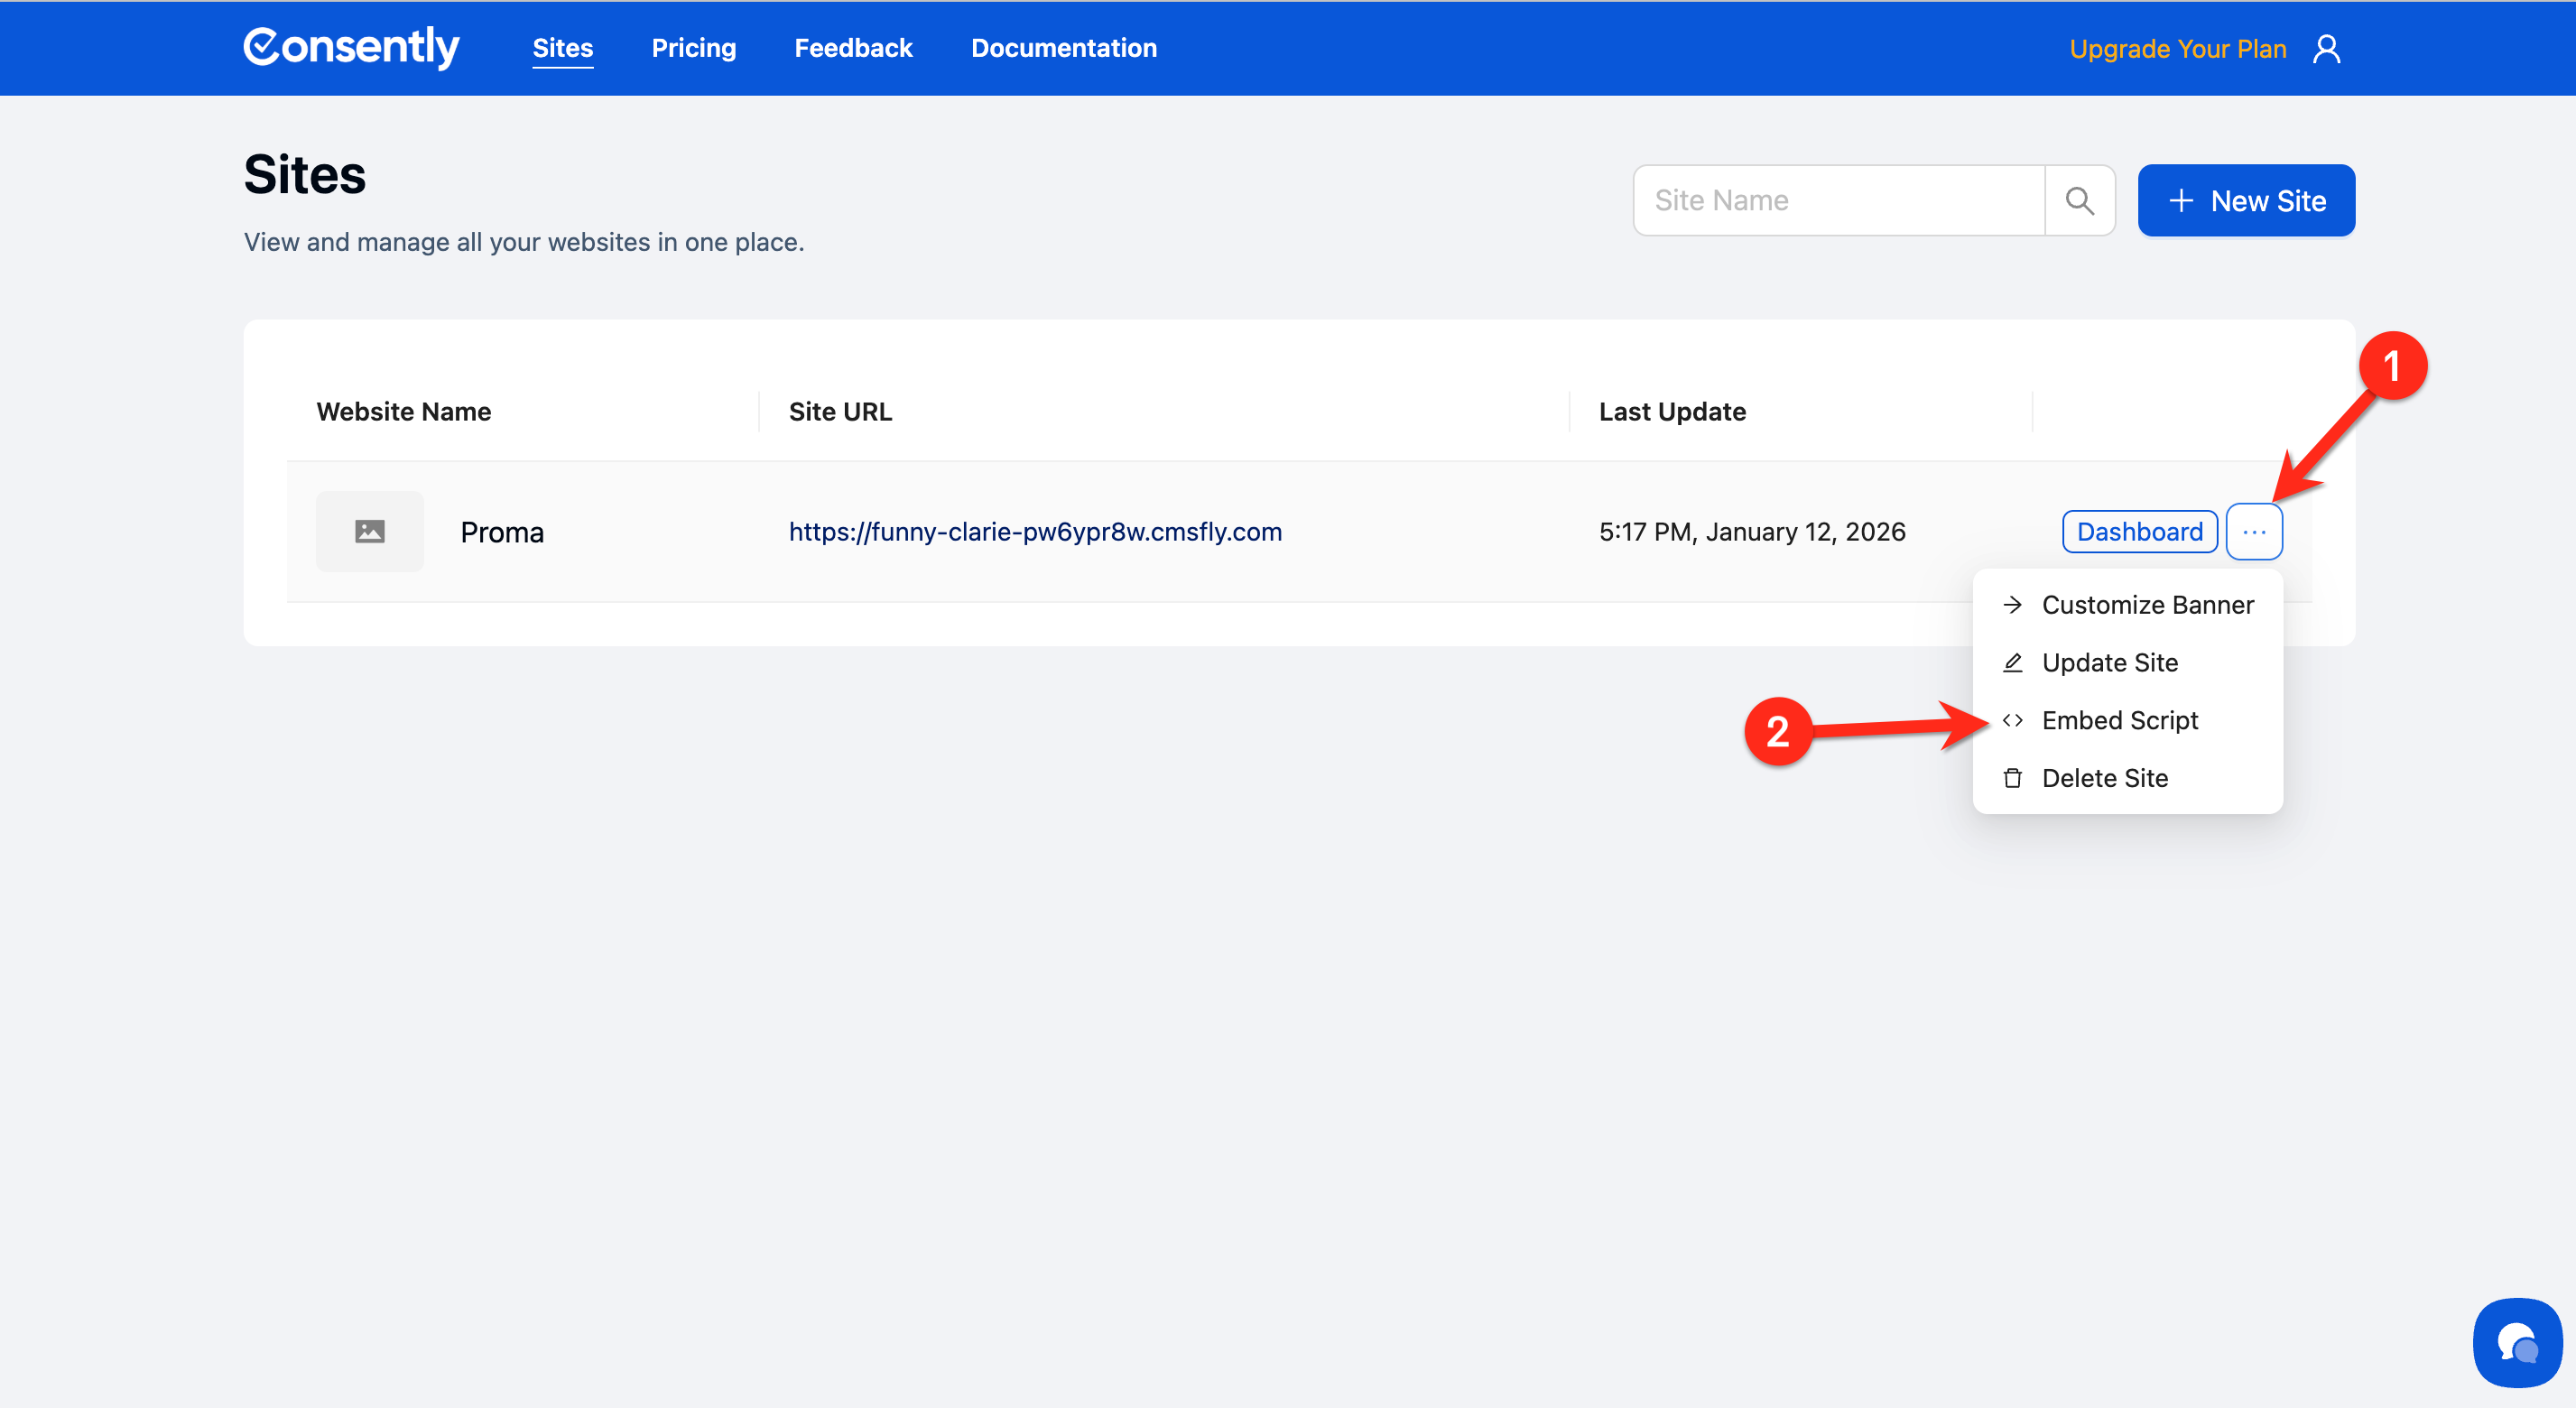Click the search magnifier icon
Screen dimensions: 2576x1408
click(x=2079, y=201)
